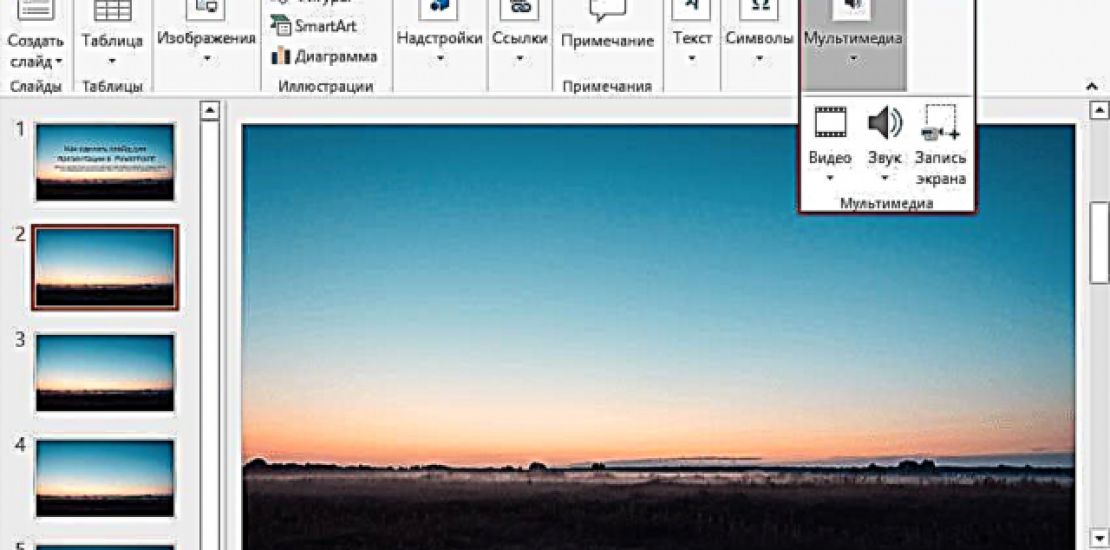The image size is (1110, 550).
Task: Open the Текст group dropdown
Action: [692, 59]
